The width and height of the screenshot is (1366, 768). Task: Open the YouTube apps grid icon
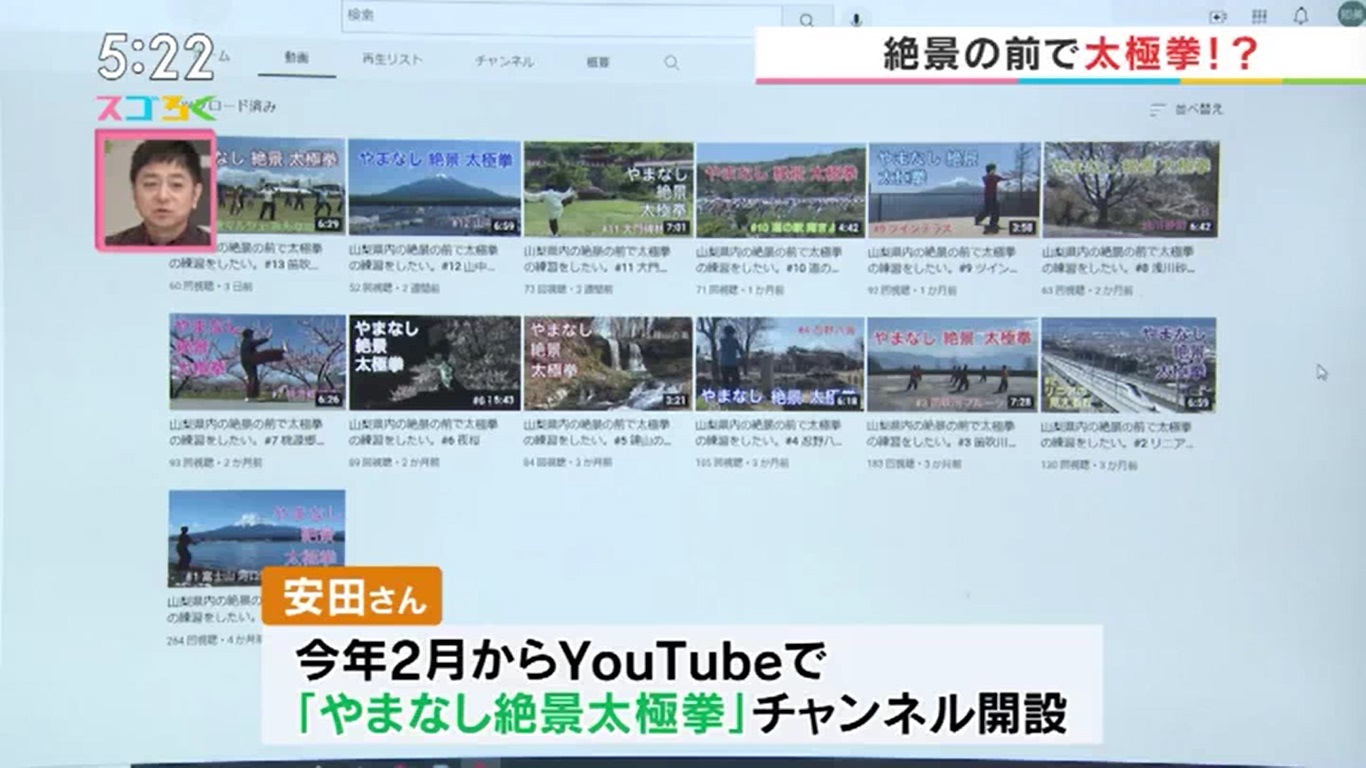click(x=1259, y=16)
